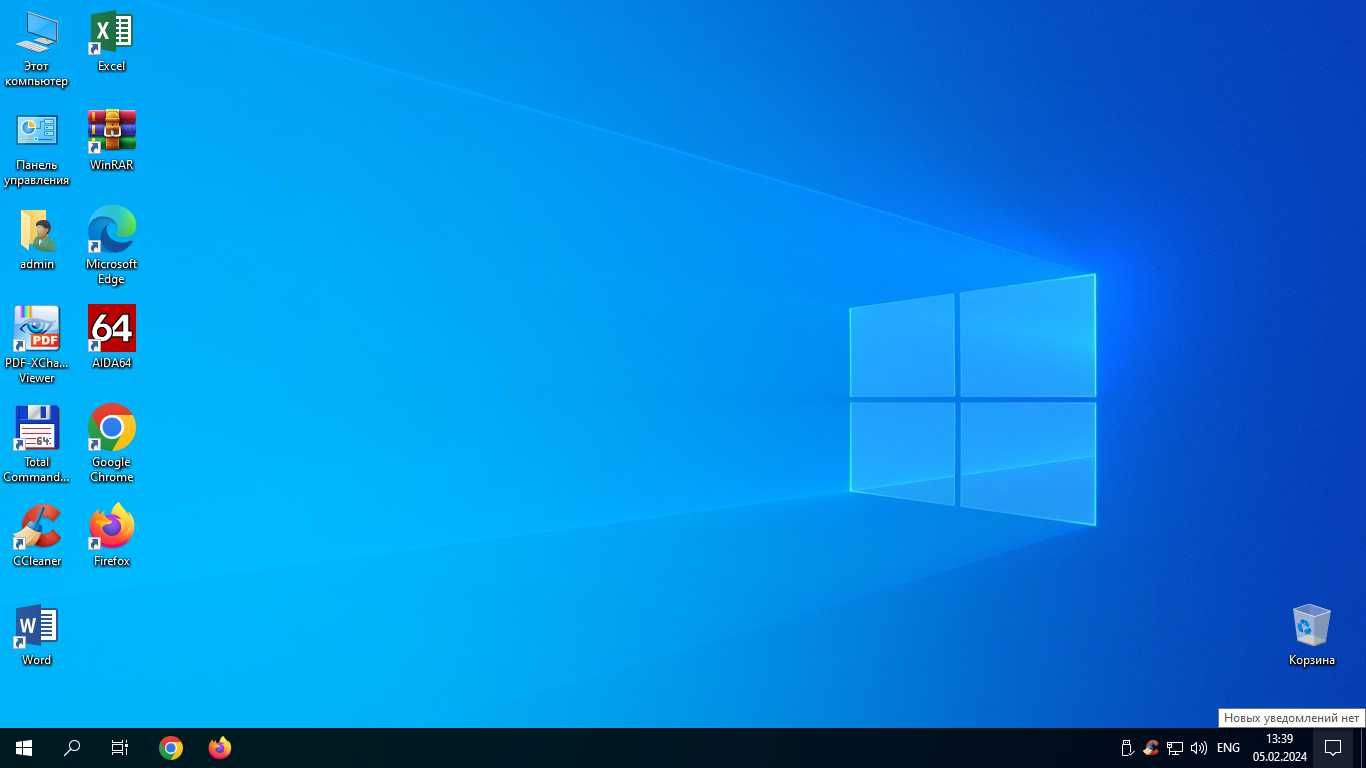Select the AIDA64 desktop shortcut
Screen dimensions: 1366x768
tap(112, 337)
